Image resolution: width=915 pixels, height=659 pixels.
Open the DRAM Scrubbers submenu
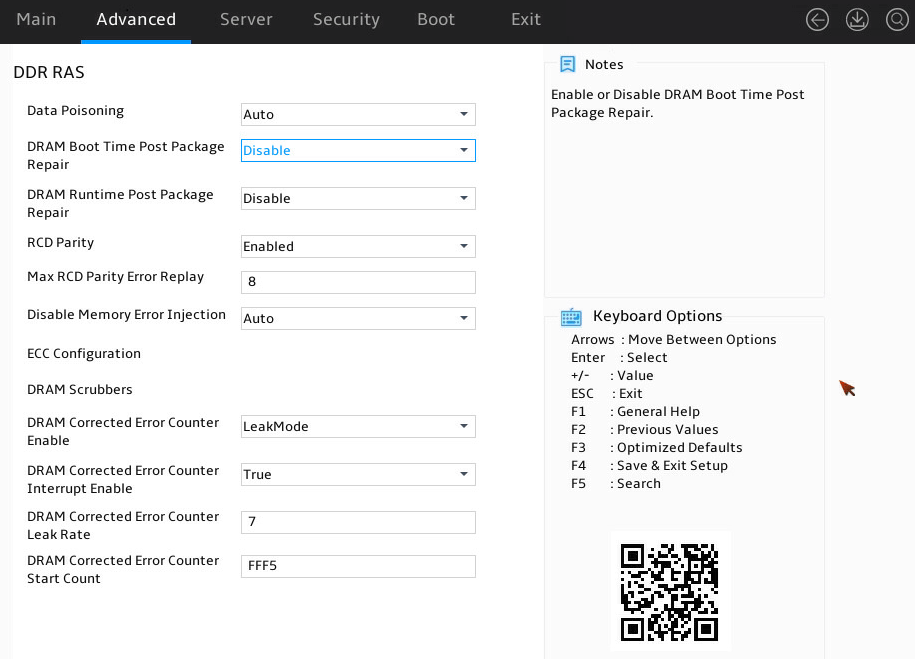pos(80,389)
